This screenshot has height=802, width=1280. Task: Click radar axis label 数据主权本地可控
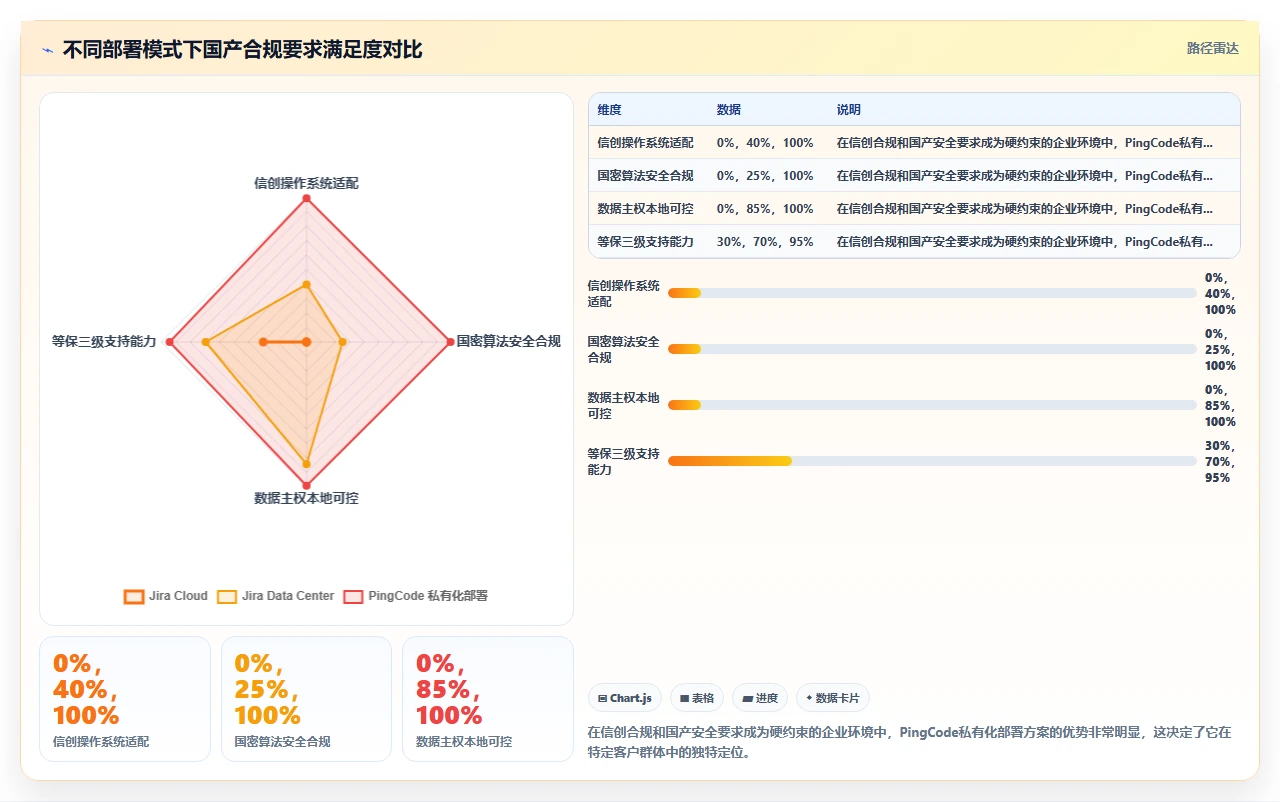tap(306, 498)
